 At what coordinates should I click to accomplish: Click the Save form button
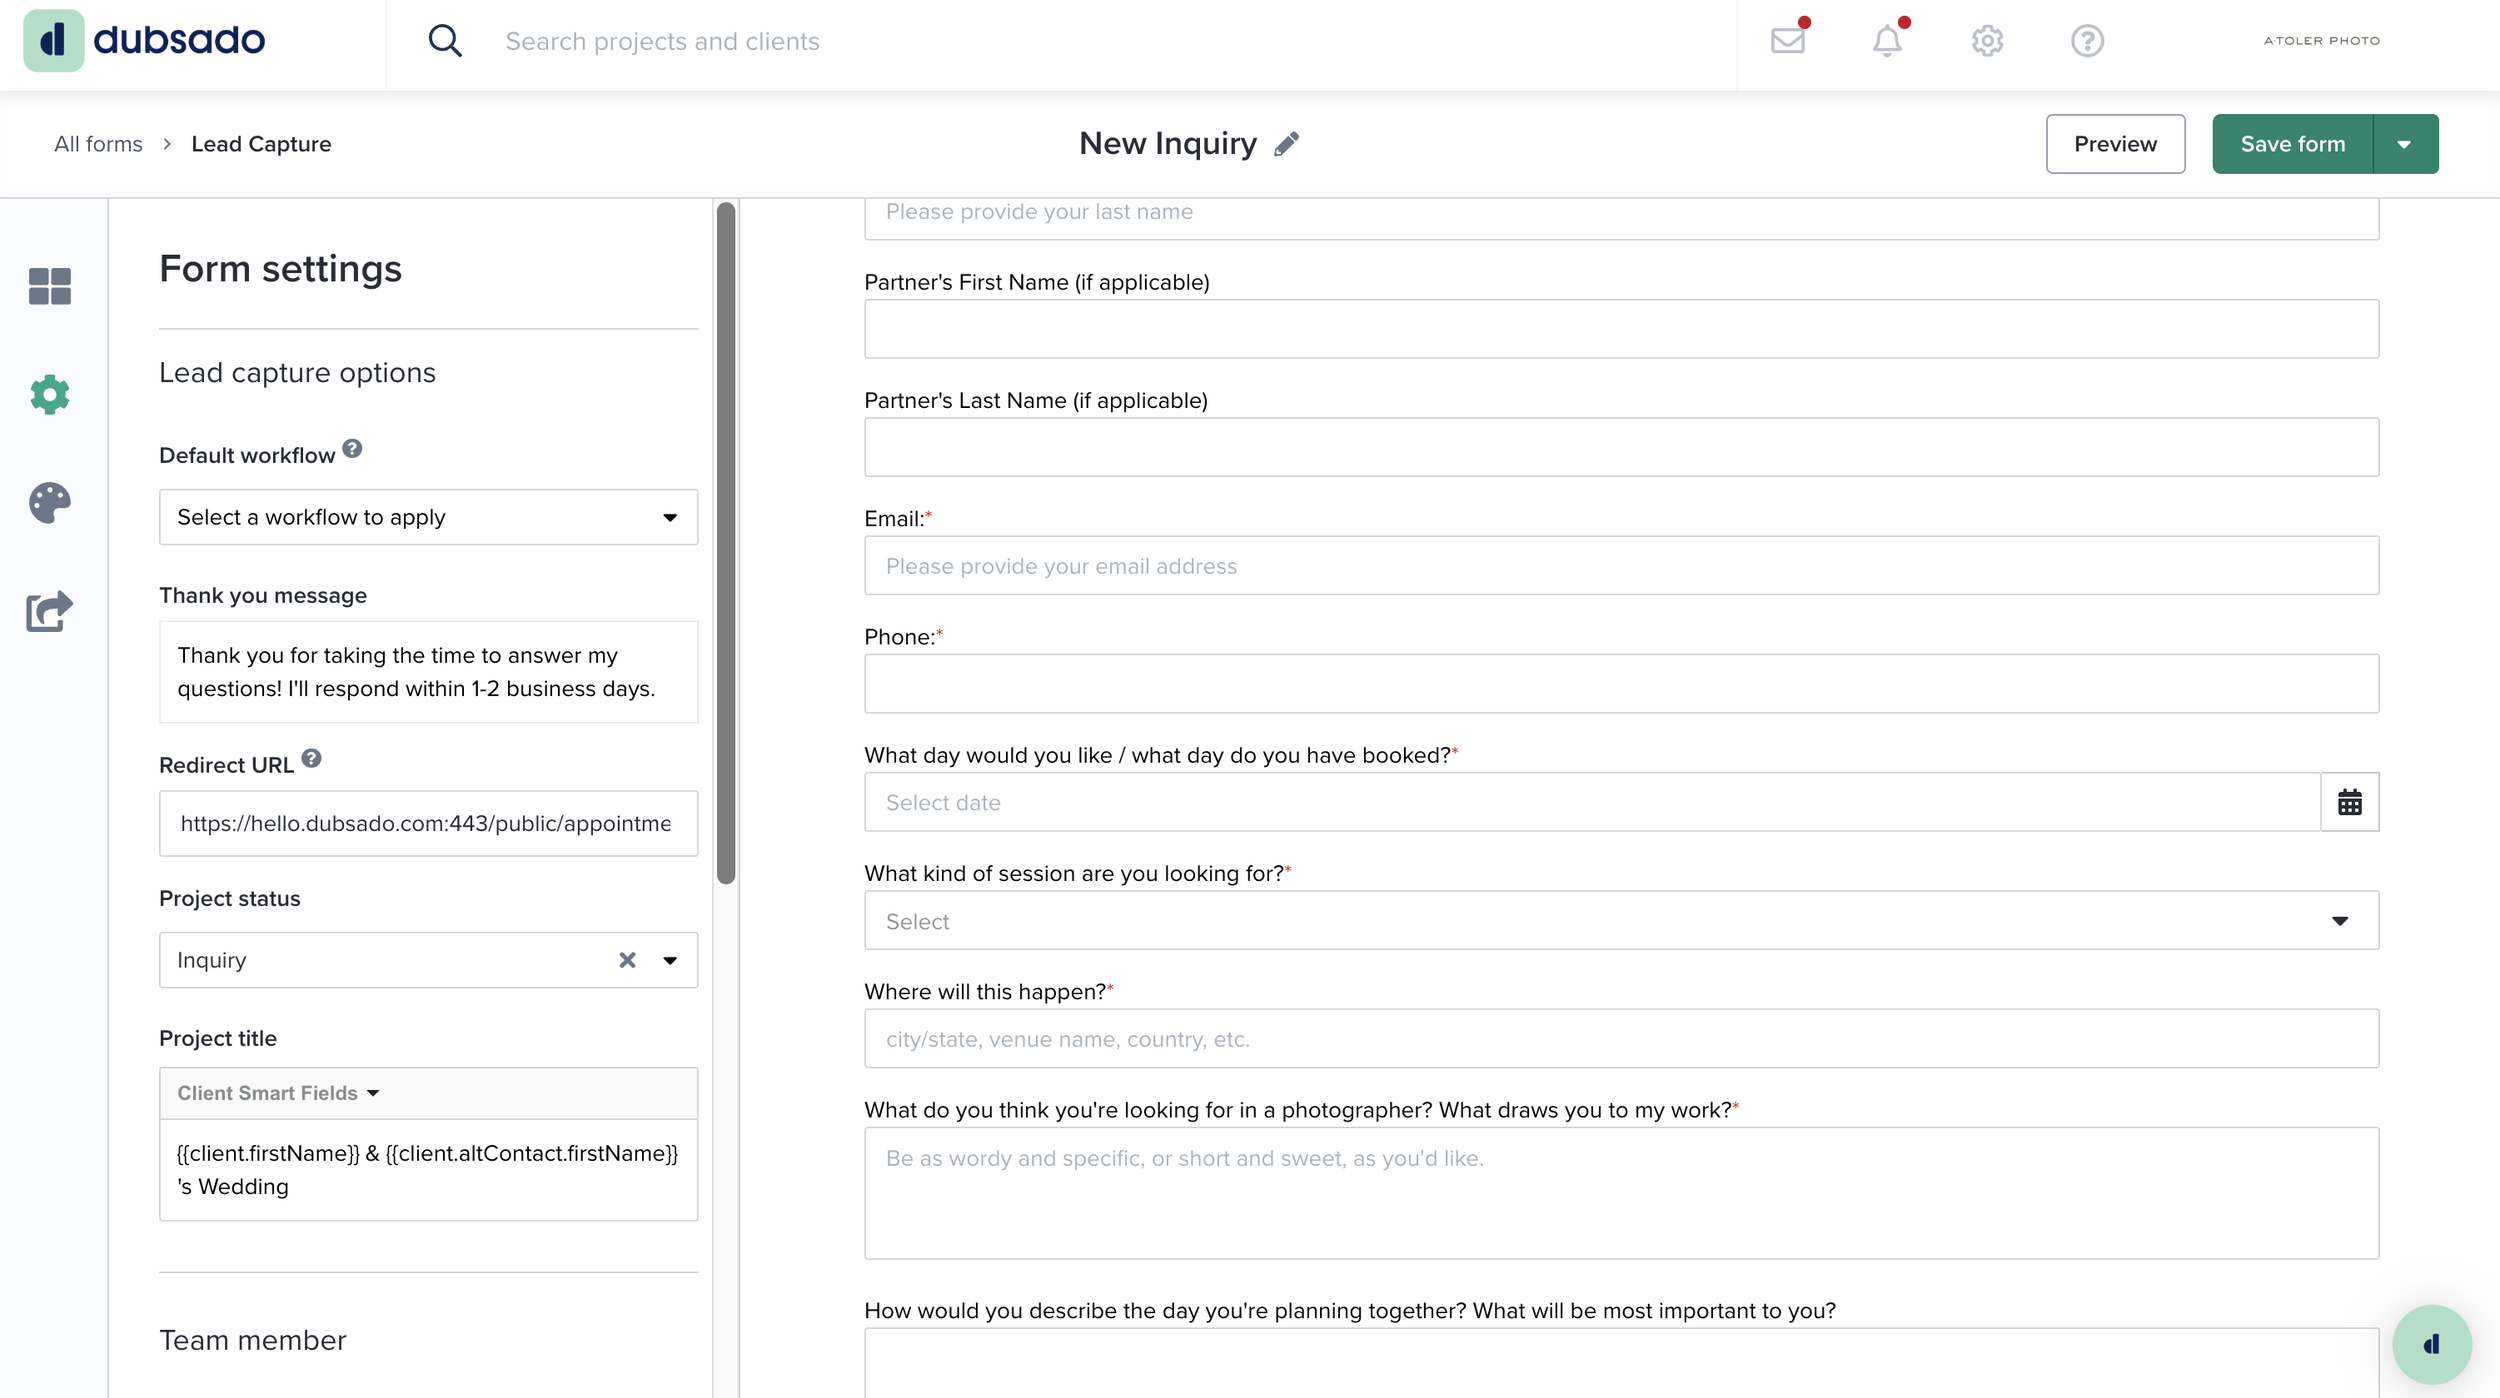2291,144
